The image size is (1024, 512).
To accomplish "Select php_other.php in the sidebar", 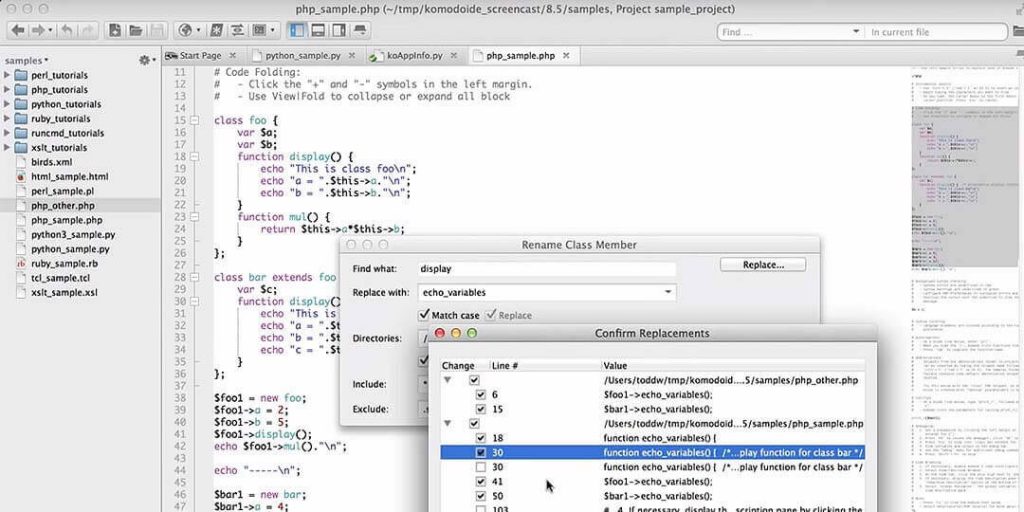I will (80, 206).
